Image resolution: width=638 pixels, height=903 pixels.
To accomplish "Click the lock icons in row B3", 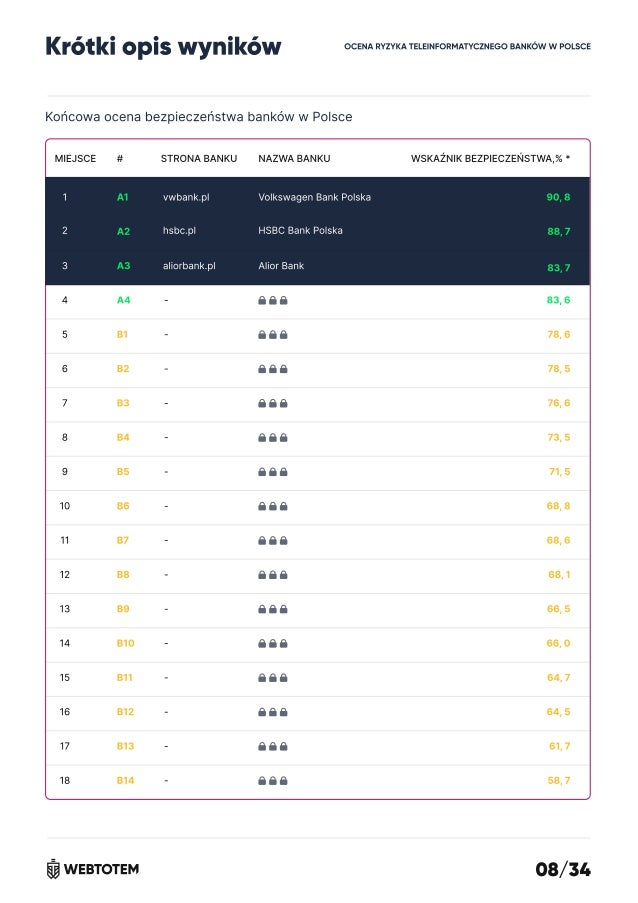I will (273, 403).
